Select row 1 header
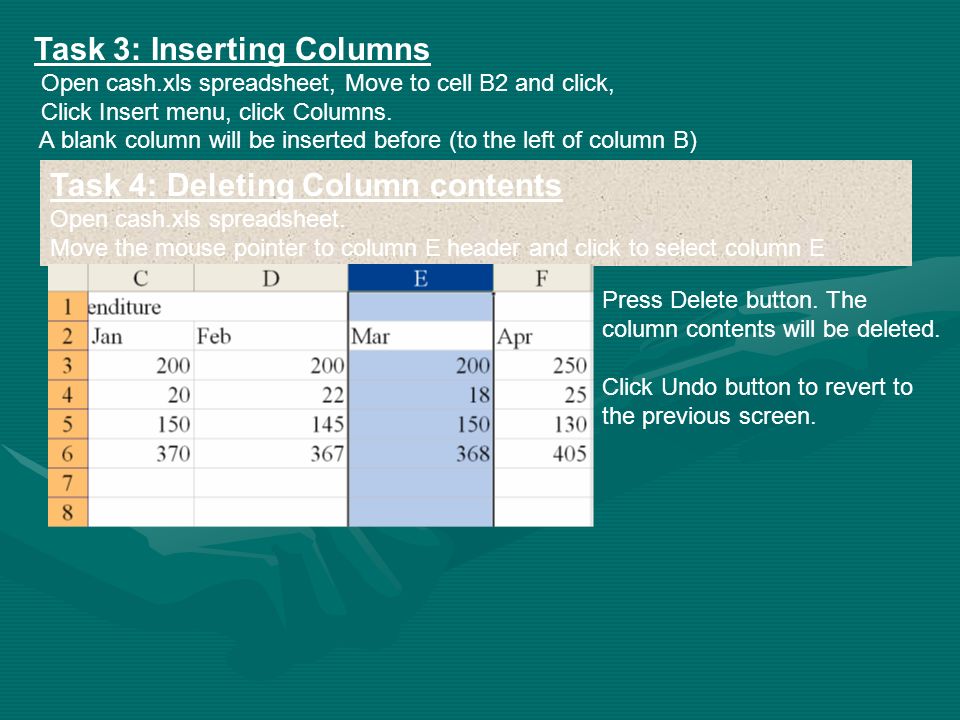This screenshot has width=960, height=720. 68,307
